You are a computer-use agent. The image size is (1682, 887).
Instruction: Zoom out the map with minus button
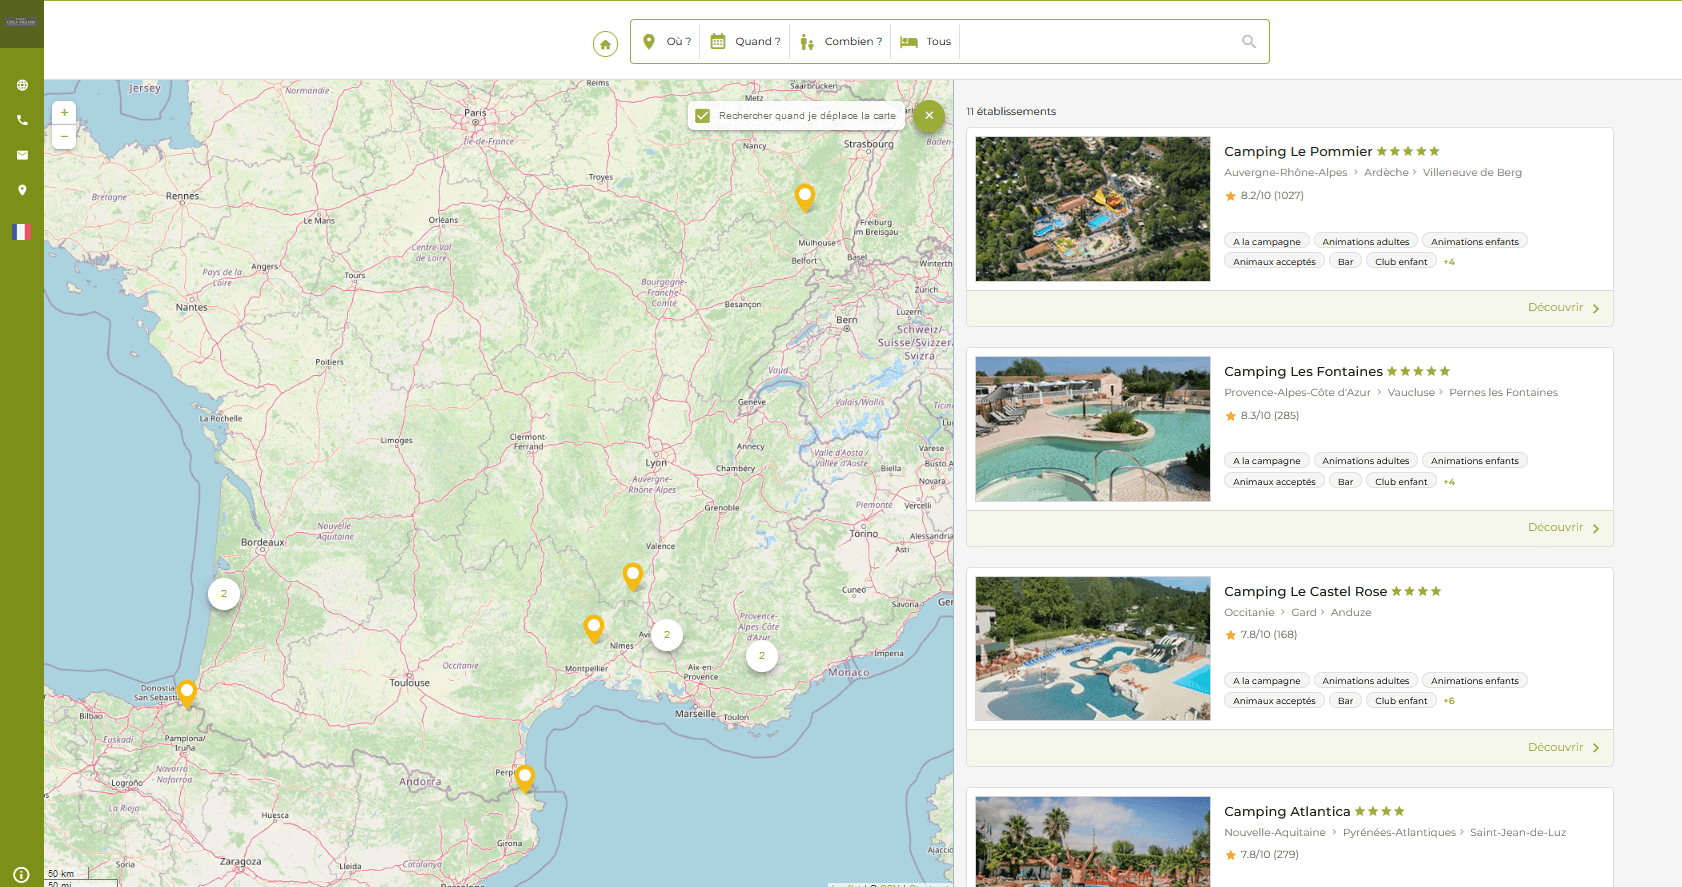(x=64, y=137)
